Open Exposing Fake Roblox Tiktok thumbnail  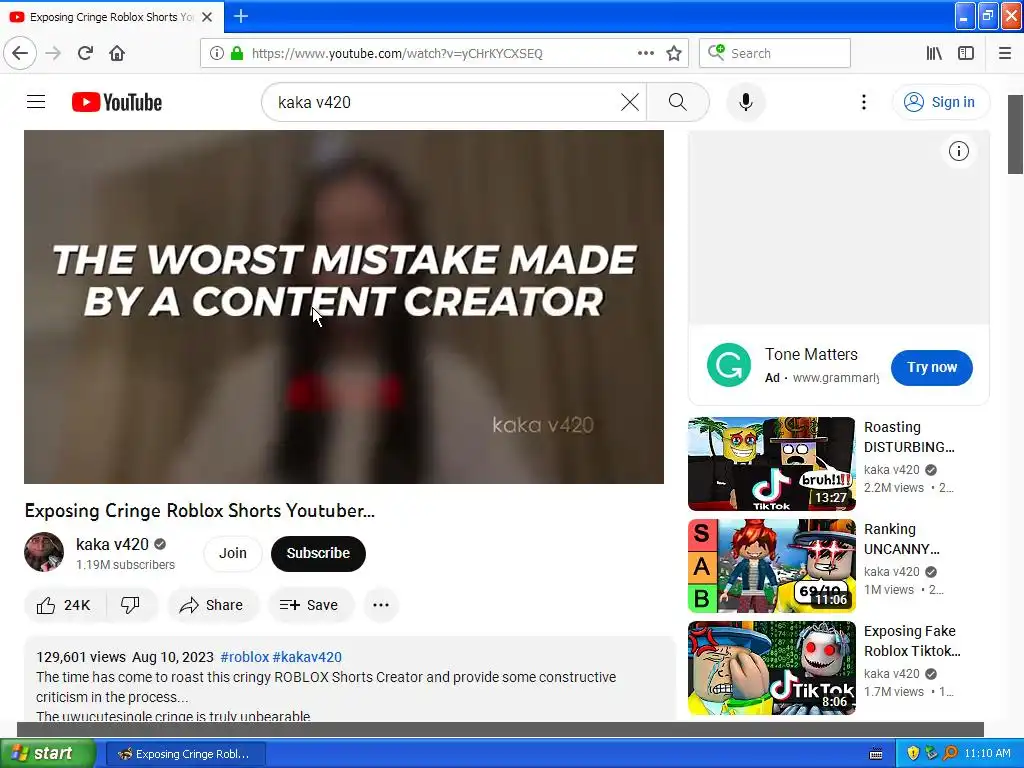[x=771, y=667]
